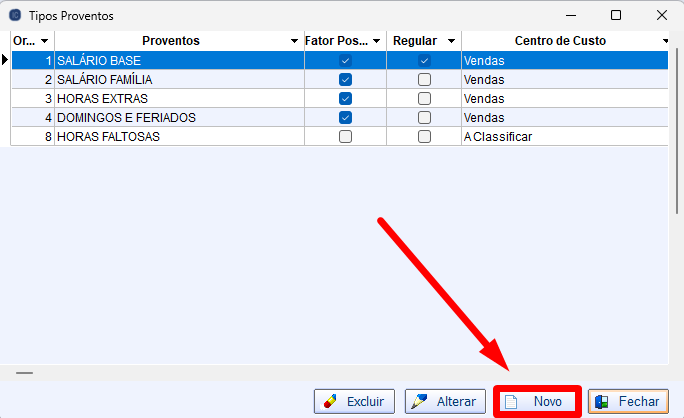Click the Tipos Proventos title bar app icon
The image size is (684, 418).
pyautogui.click(x=14, y=15)
